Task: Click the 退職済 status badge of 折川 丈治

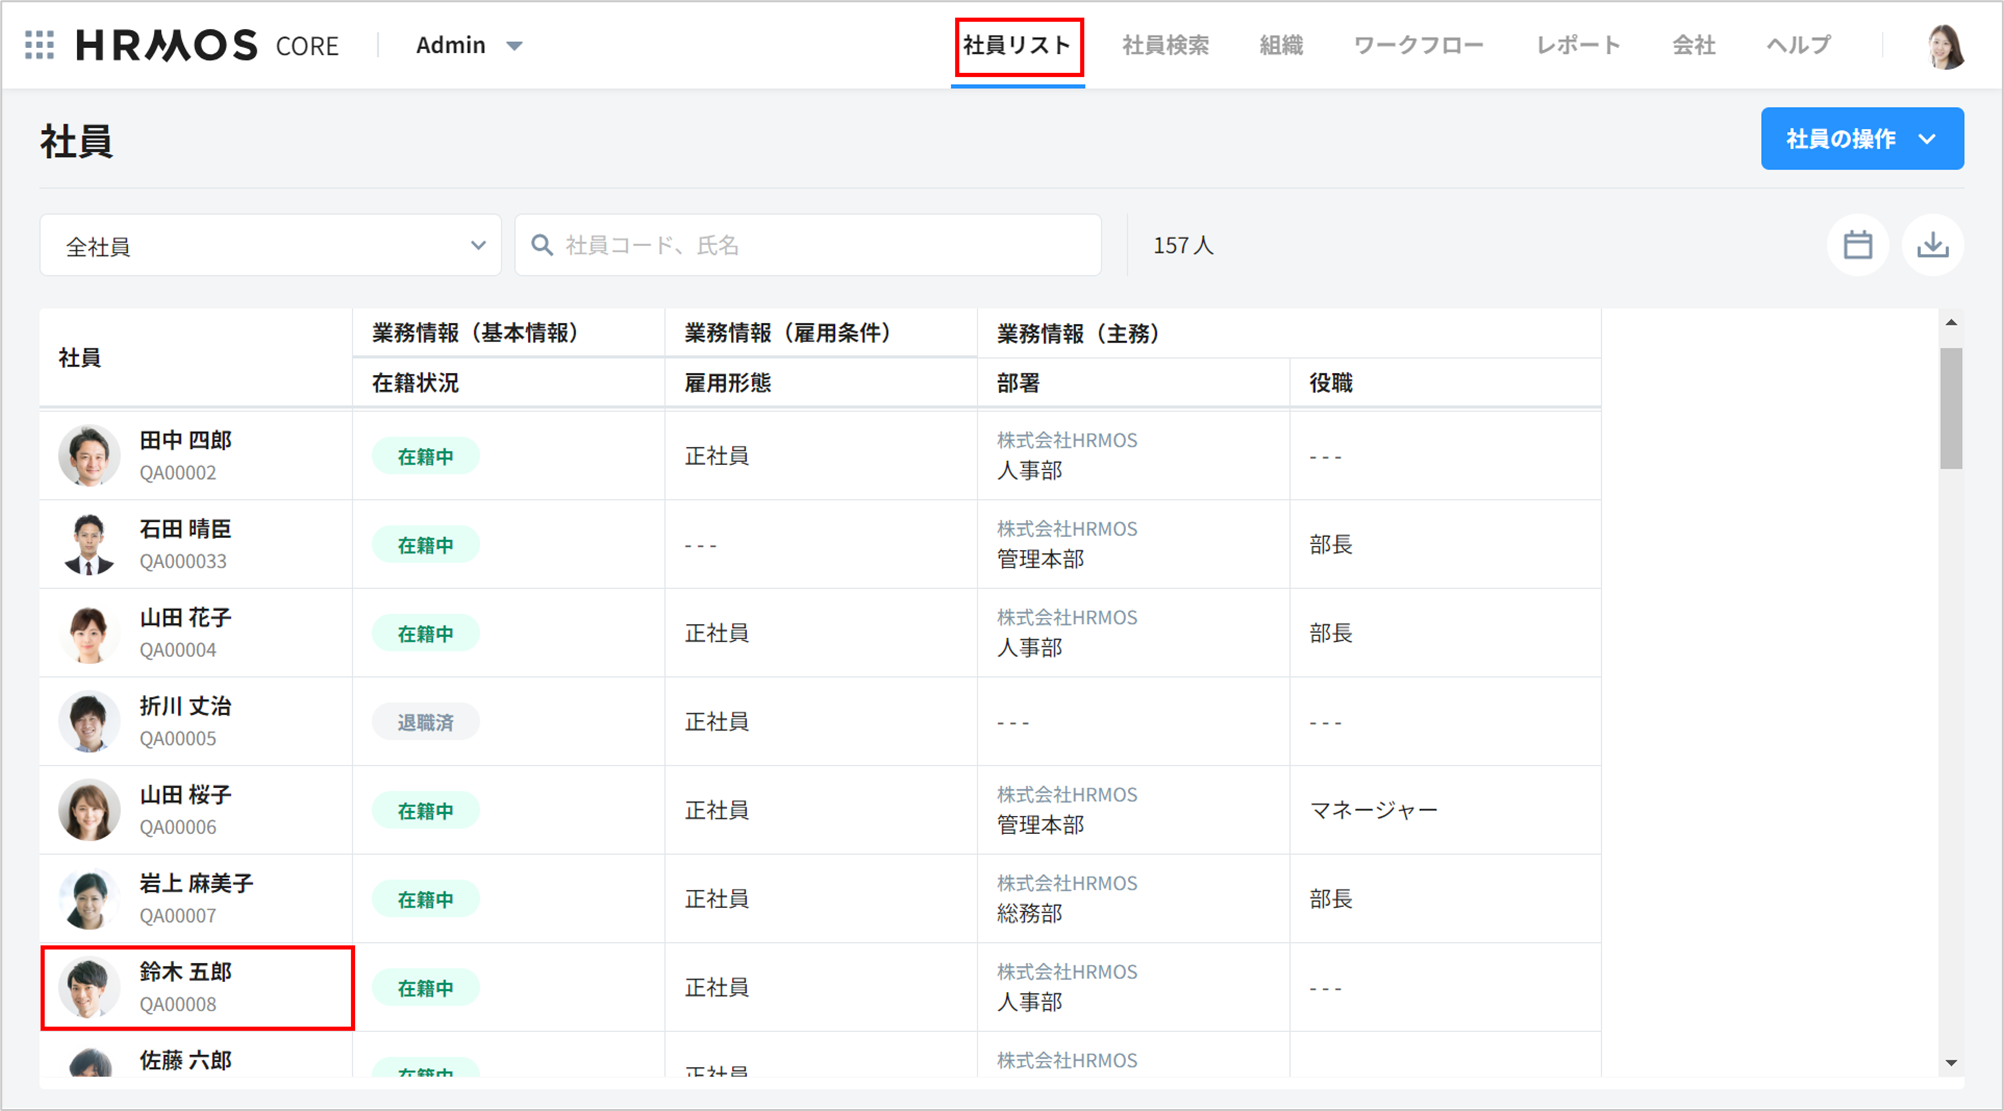Action: [x=425, y=722]
